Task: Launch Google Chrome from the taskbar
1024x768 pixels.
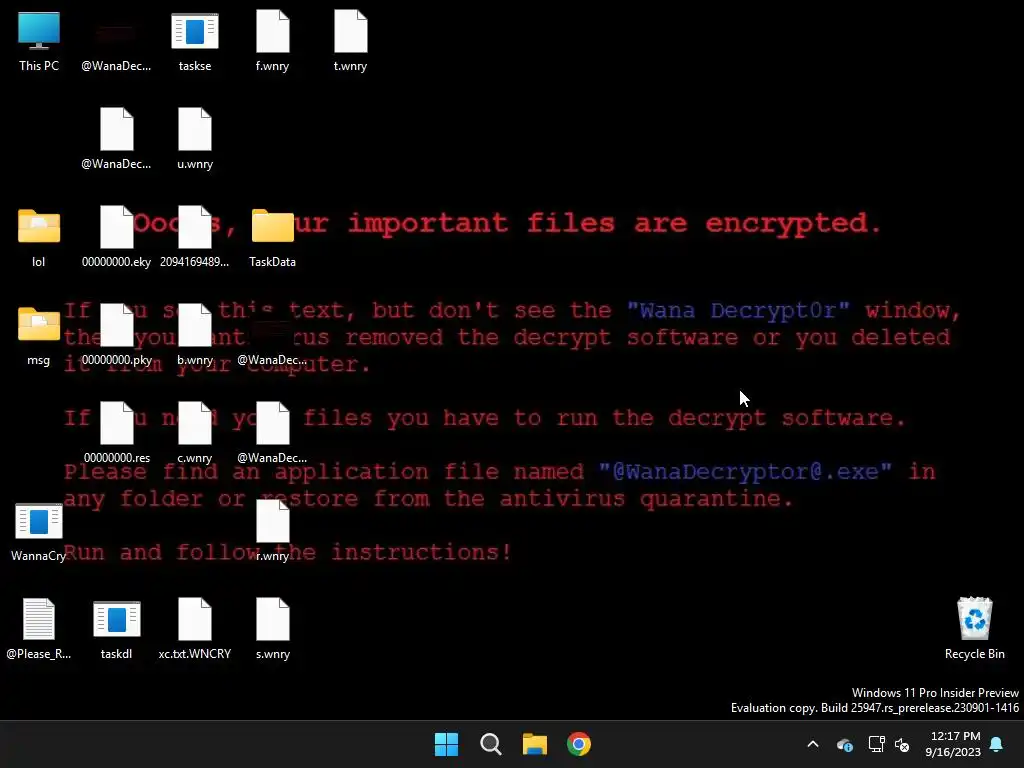Action: tap(579, 744)
